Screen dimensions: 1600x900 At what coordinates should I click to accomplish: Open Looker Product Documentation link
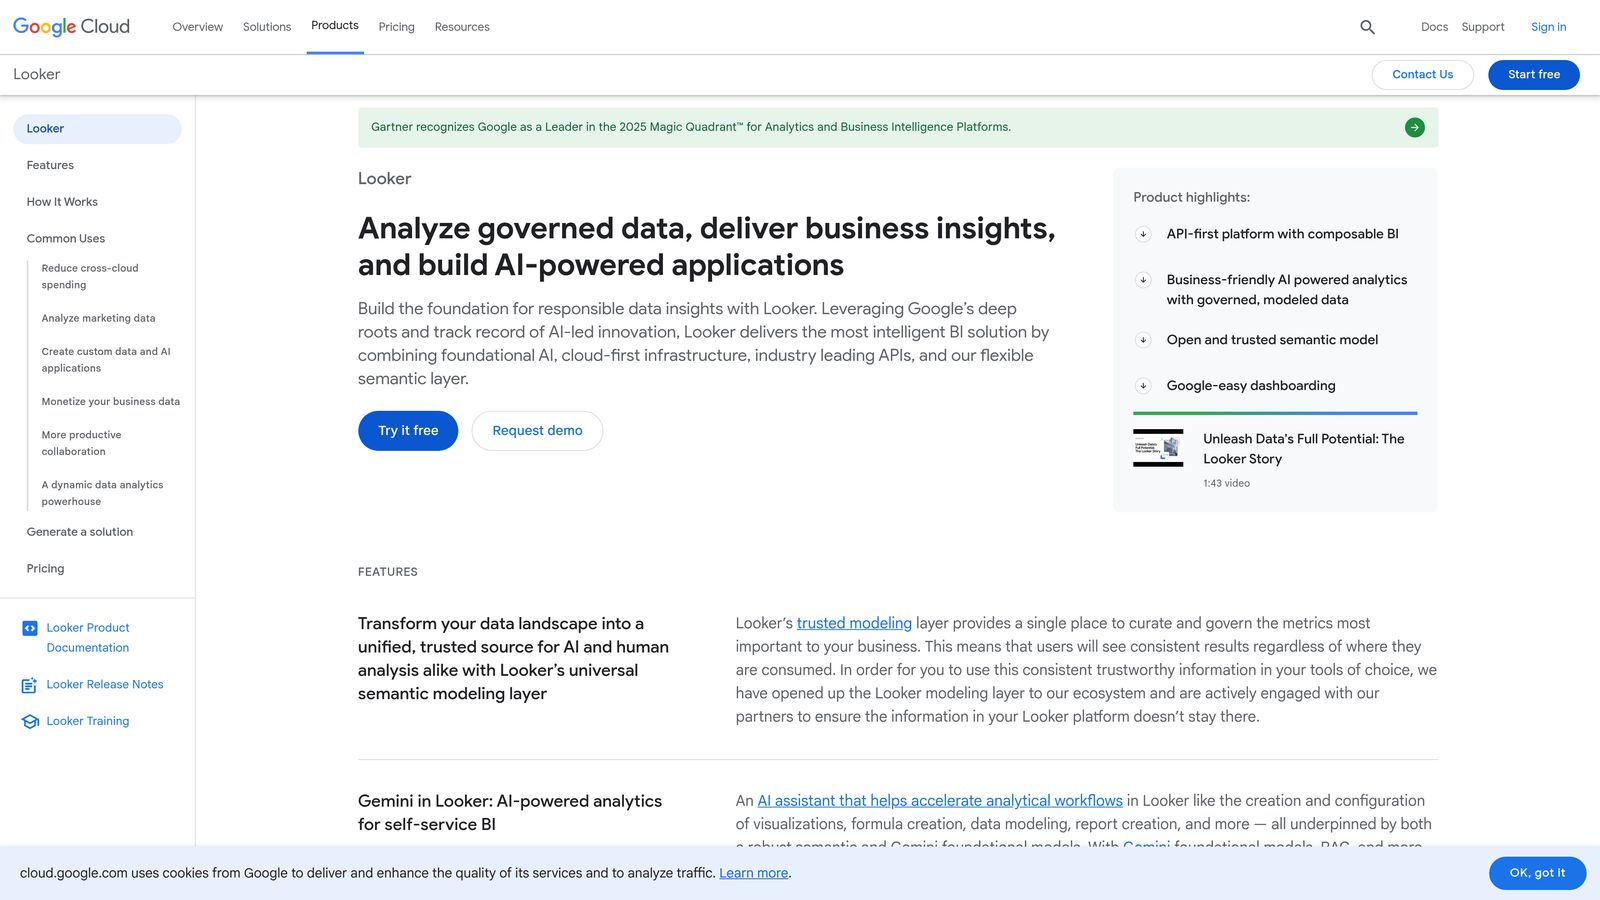coord(88,638)
